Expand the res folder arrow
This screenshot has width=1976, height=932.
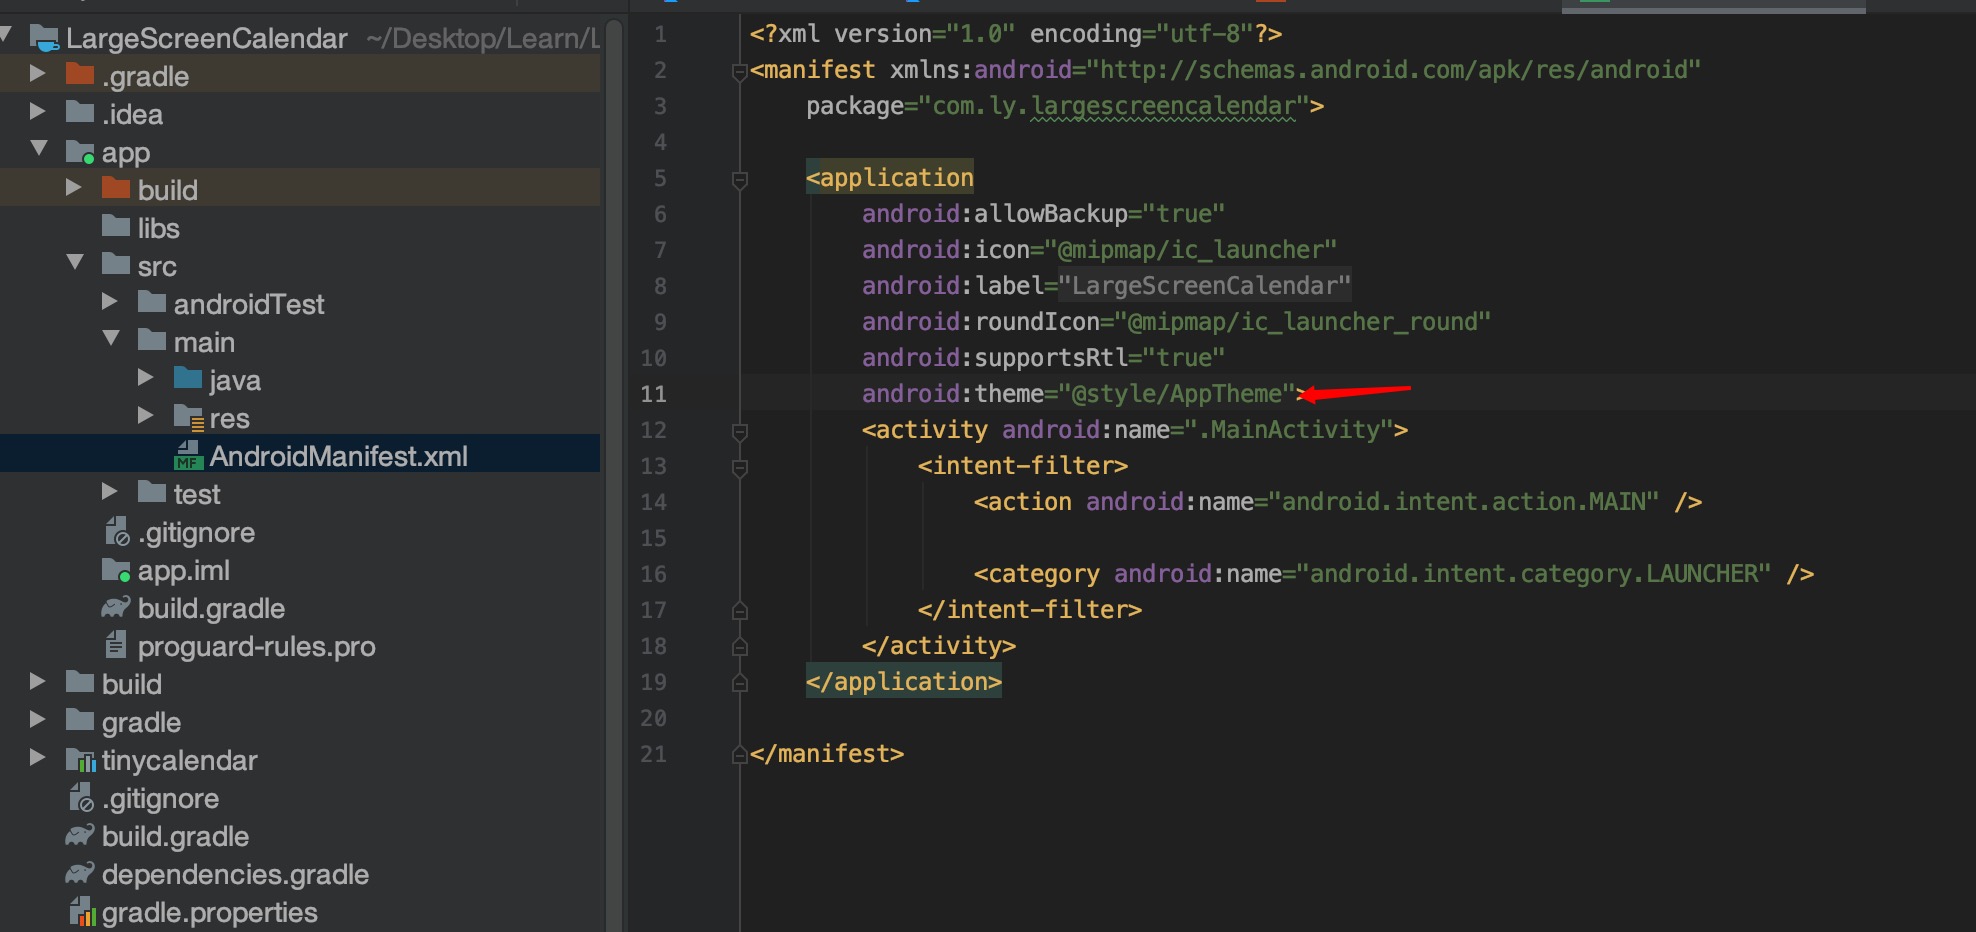tap(146, 415)
